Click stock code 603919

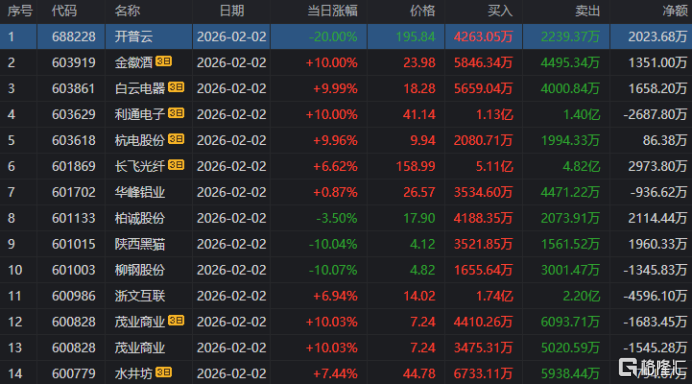tap(73, 63)
